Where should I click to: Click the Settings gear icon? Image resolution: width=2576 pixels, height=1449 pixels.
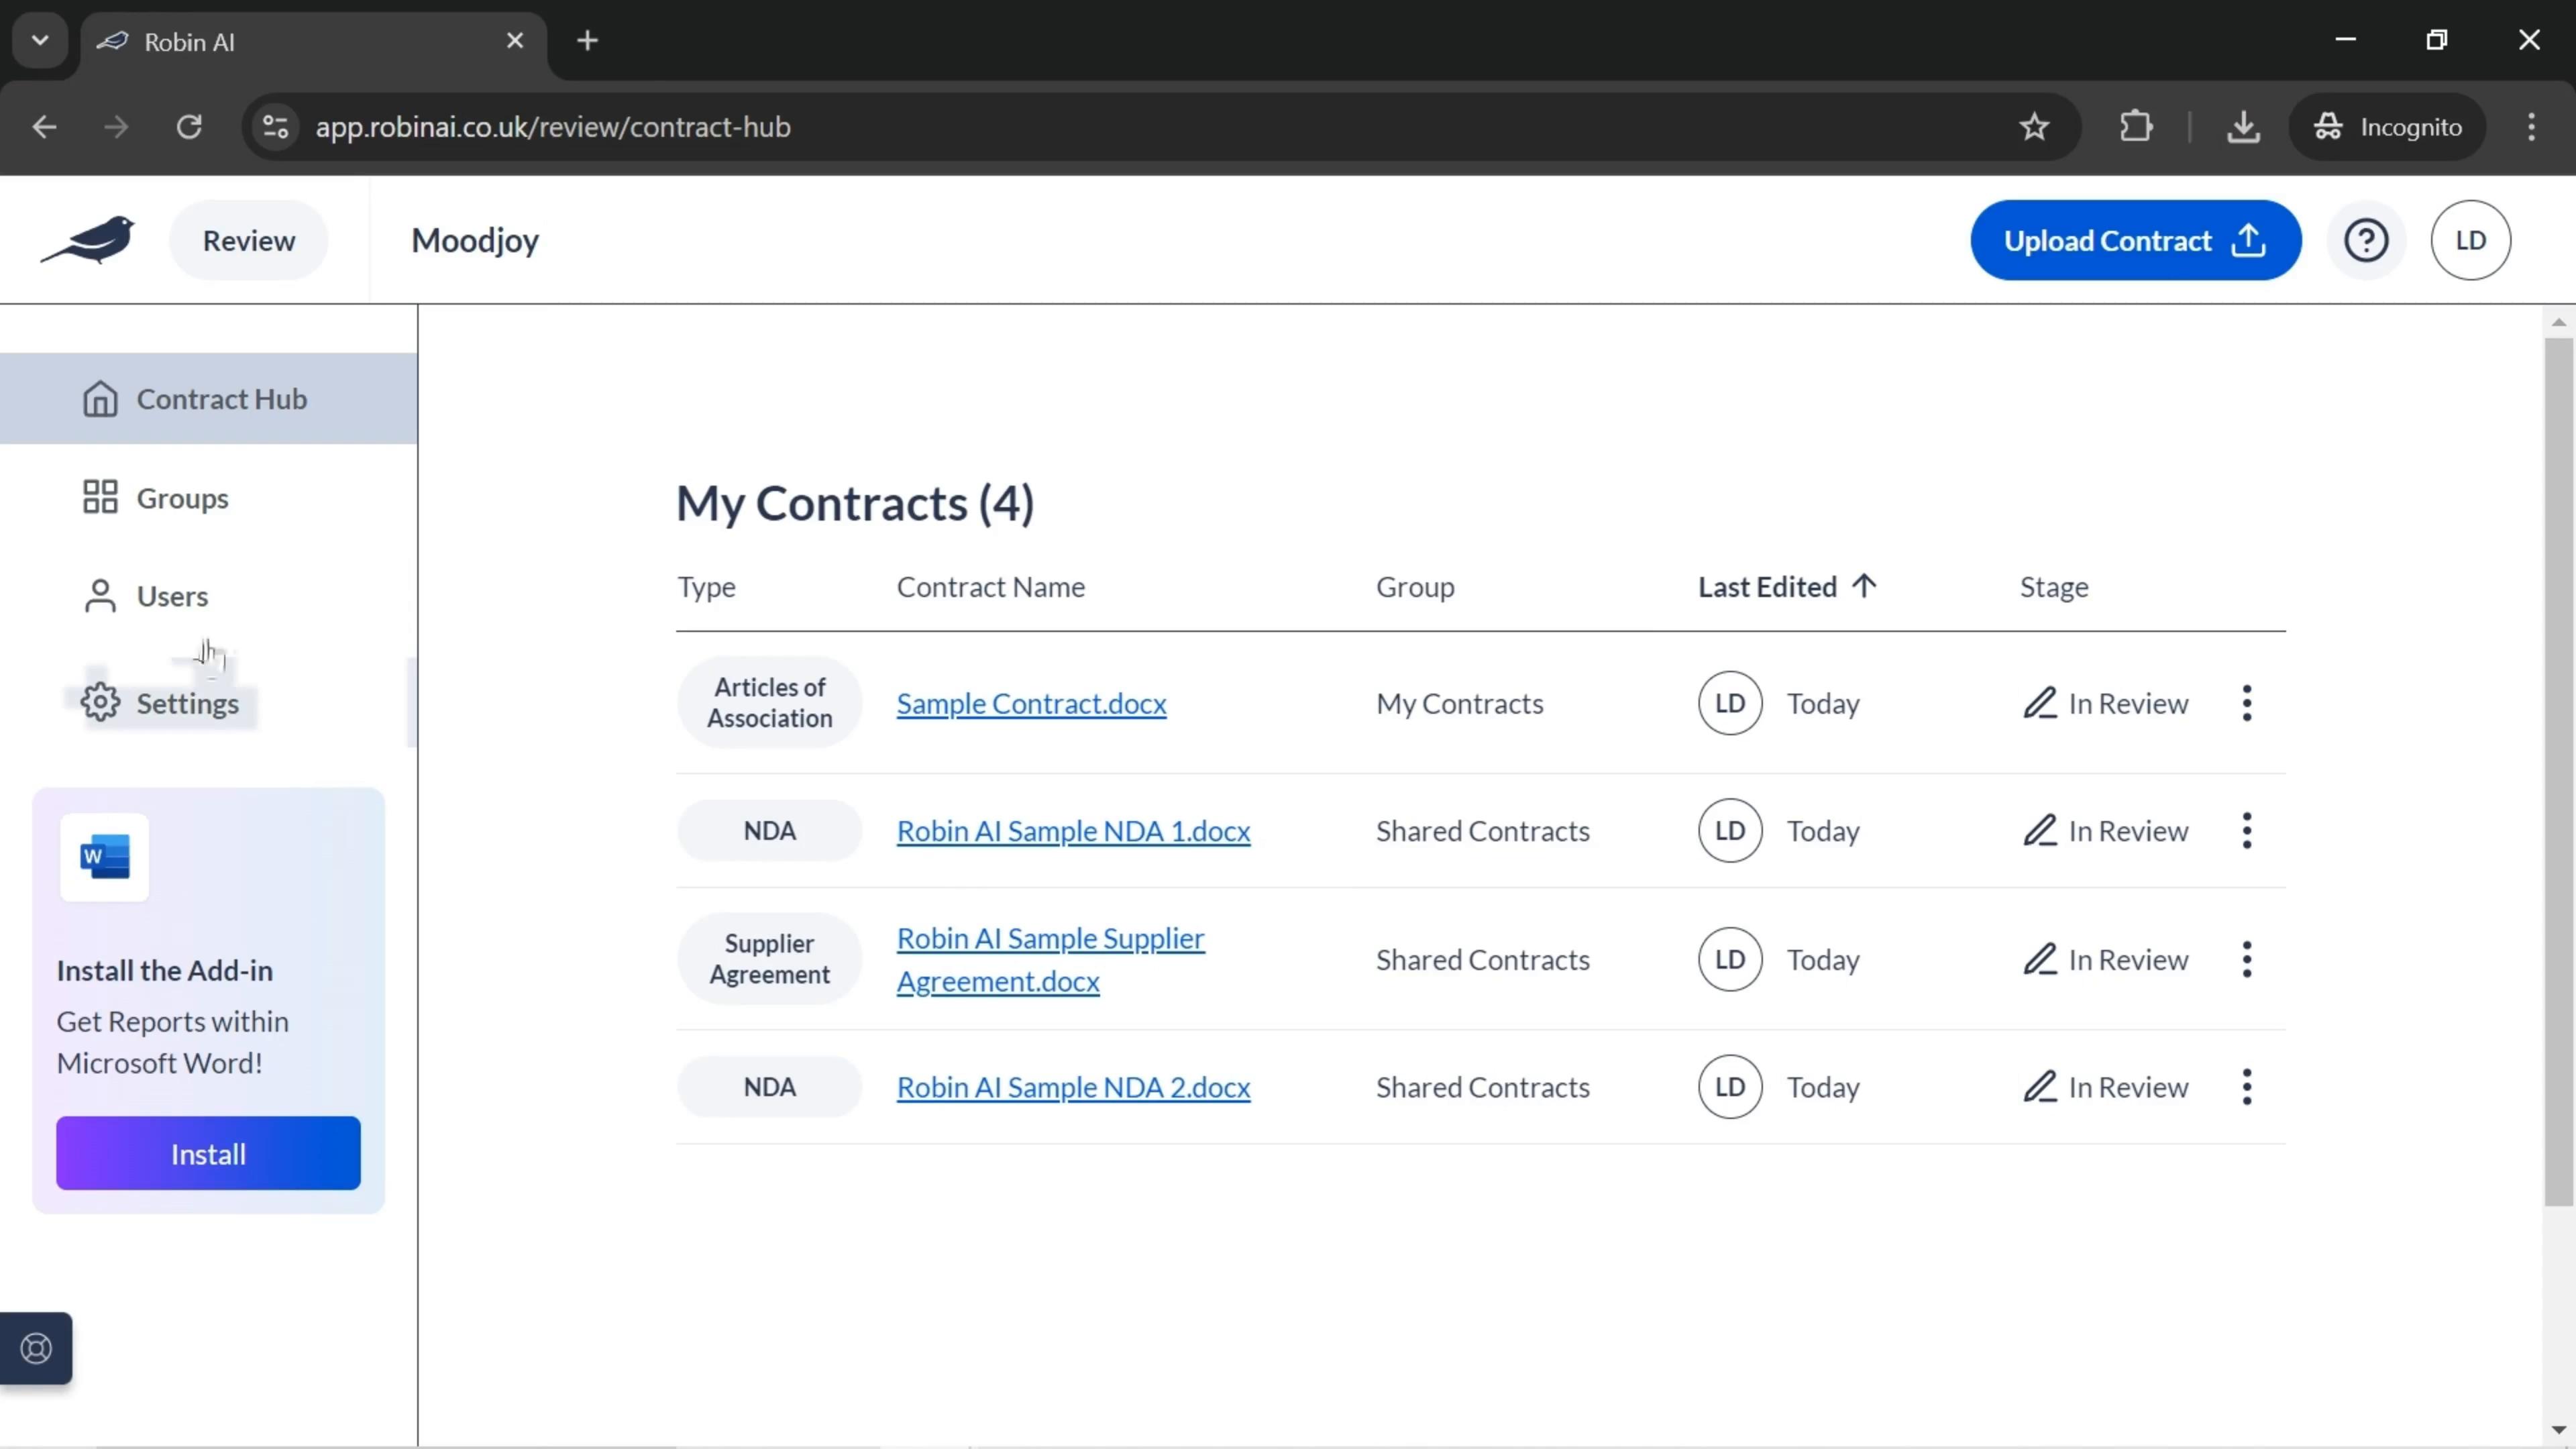point(99,702)
